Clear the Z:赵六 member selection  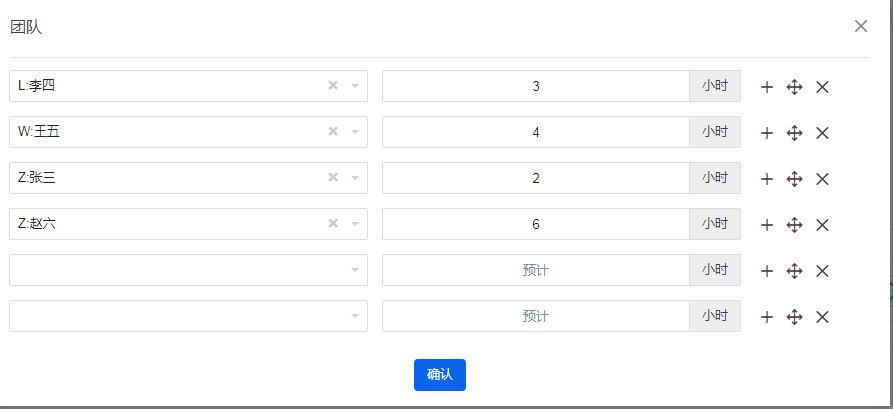[333, 224]
